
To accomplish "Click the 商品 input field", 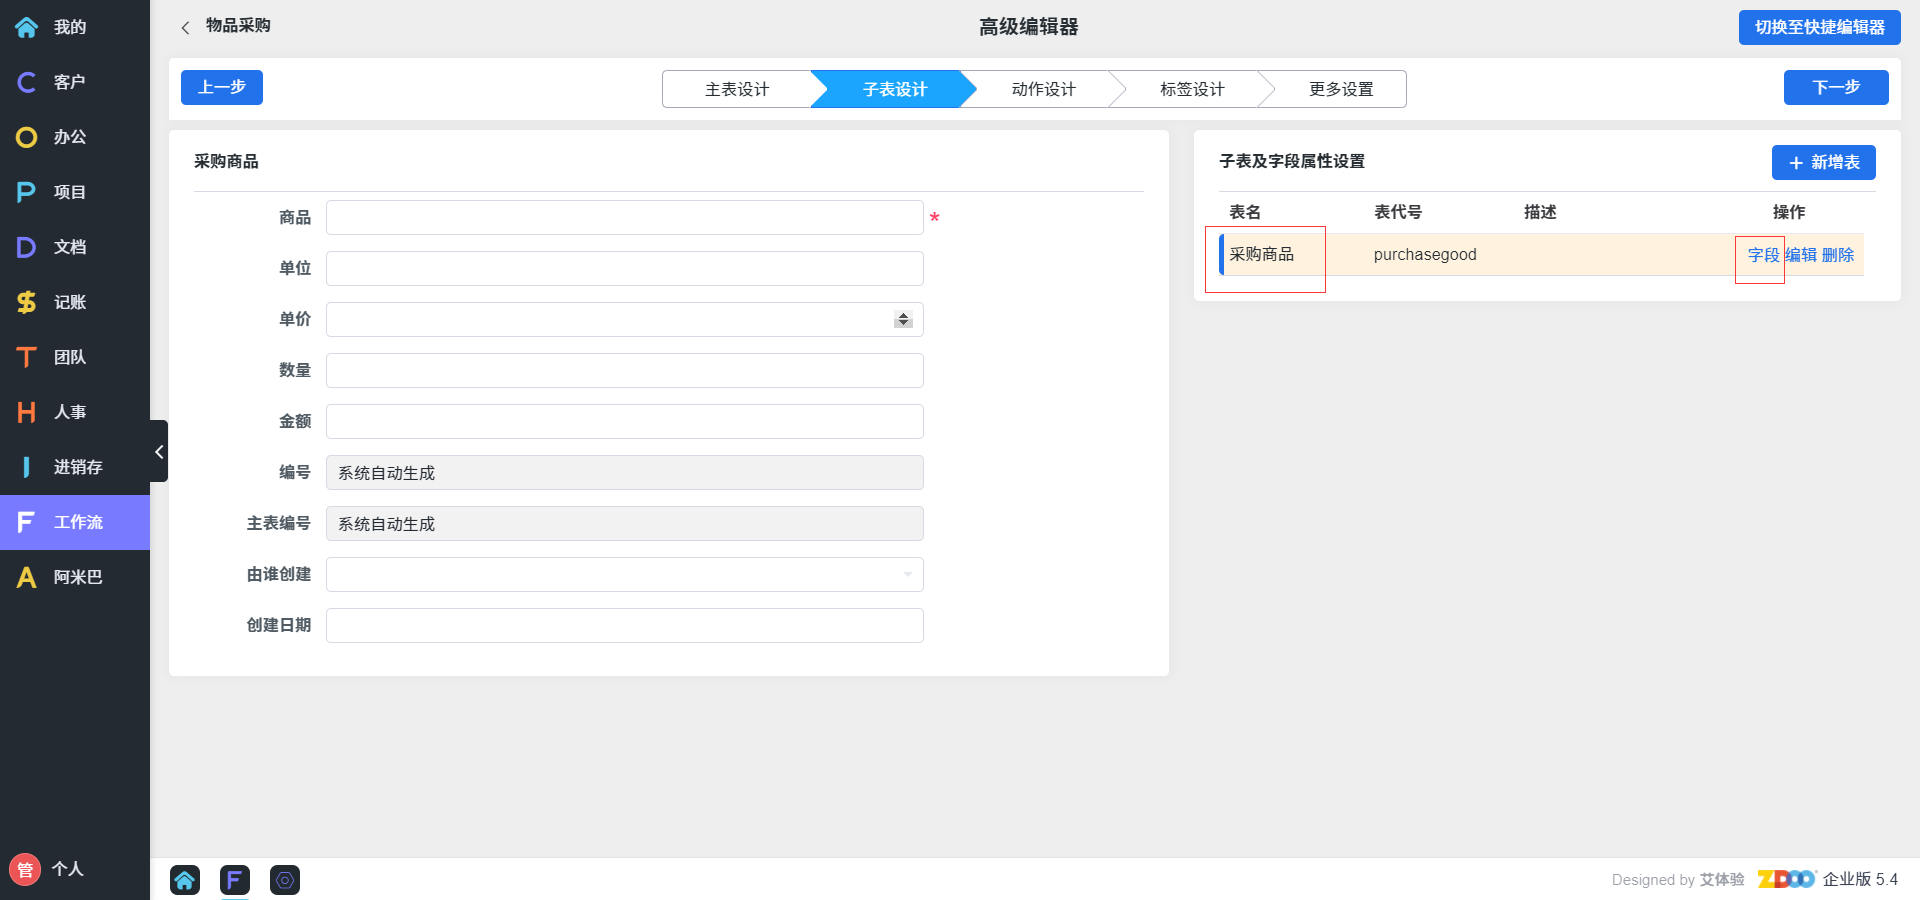I will (x=624, y=217).
